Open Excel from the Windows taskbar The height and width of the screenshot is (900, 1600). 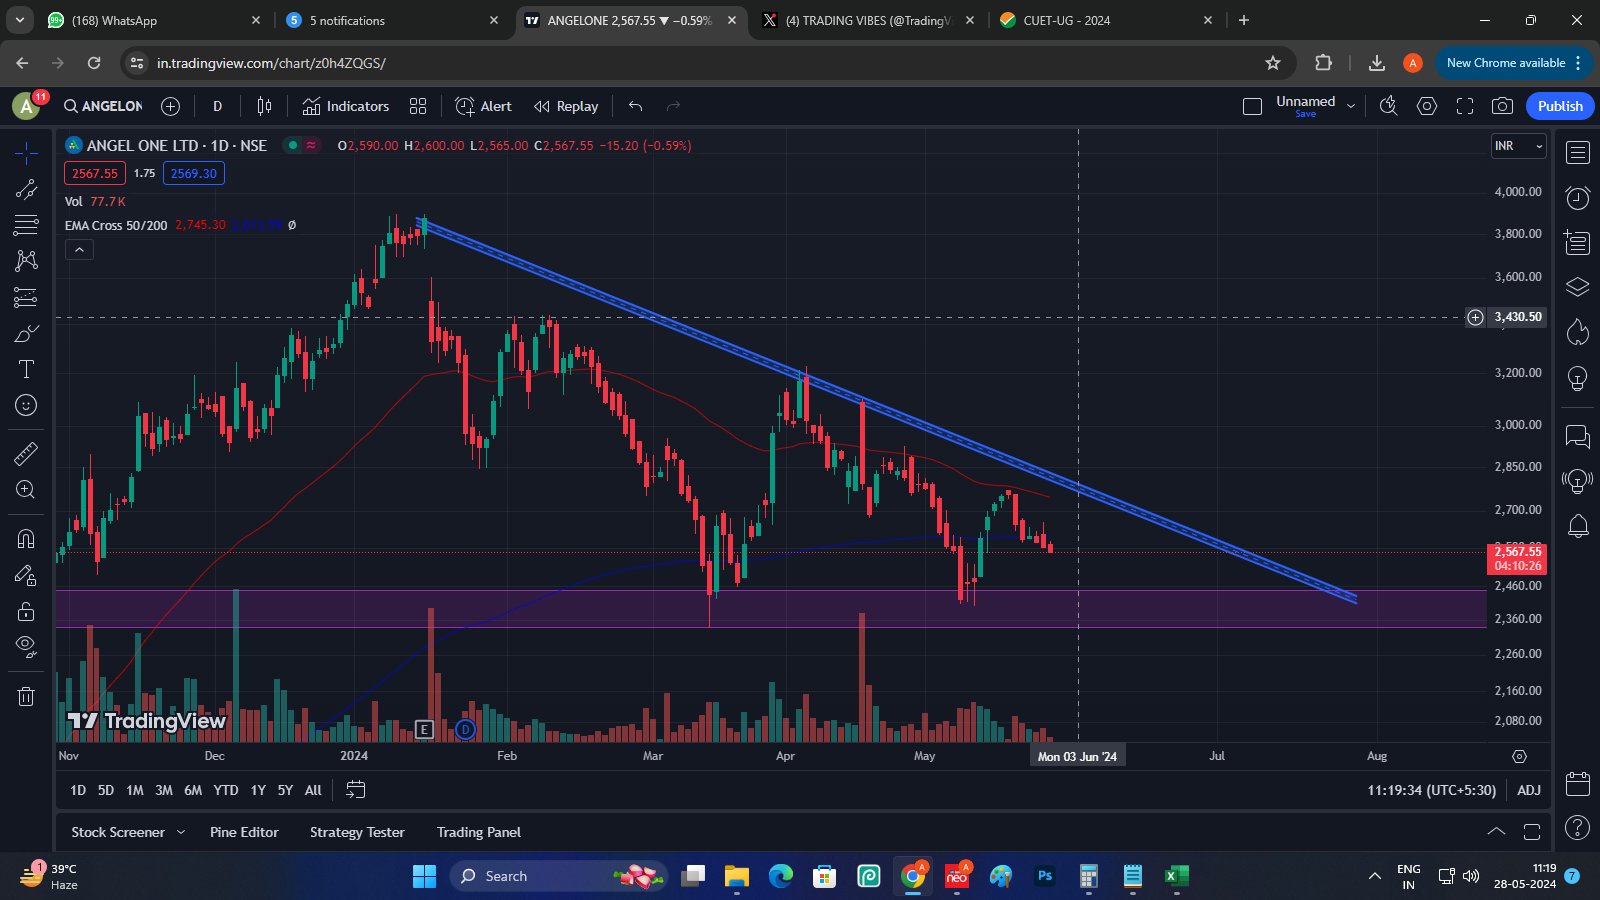(1176, 876)
